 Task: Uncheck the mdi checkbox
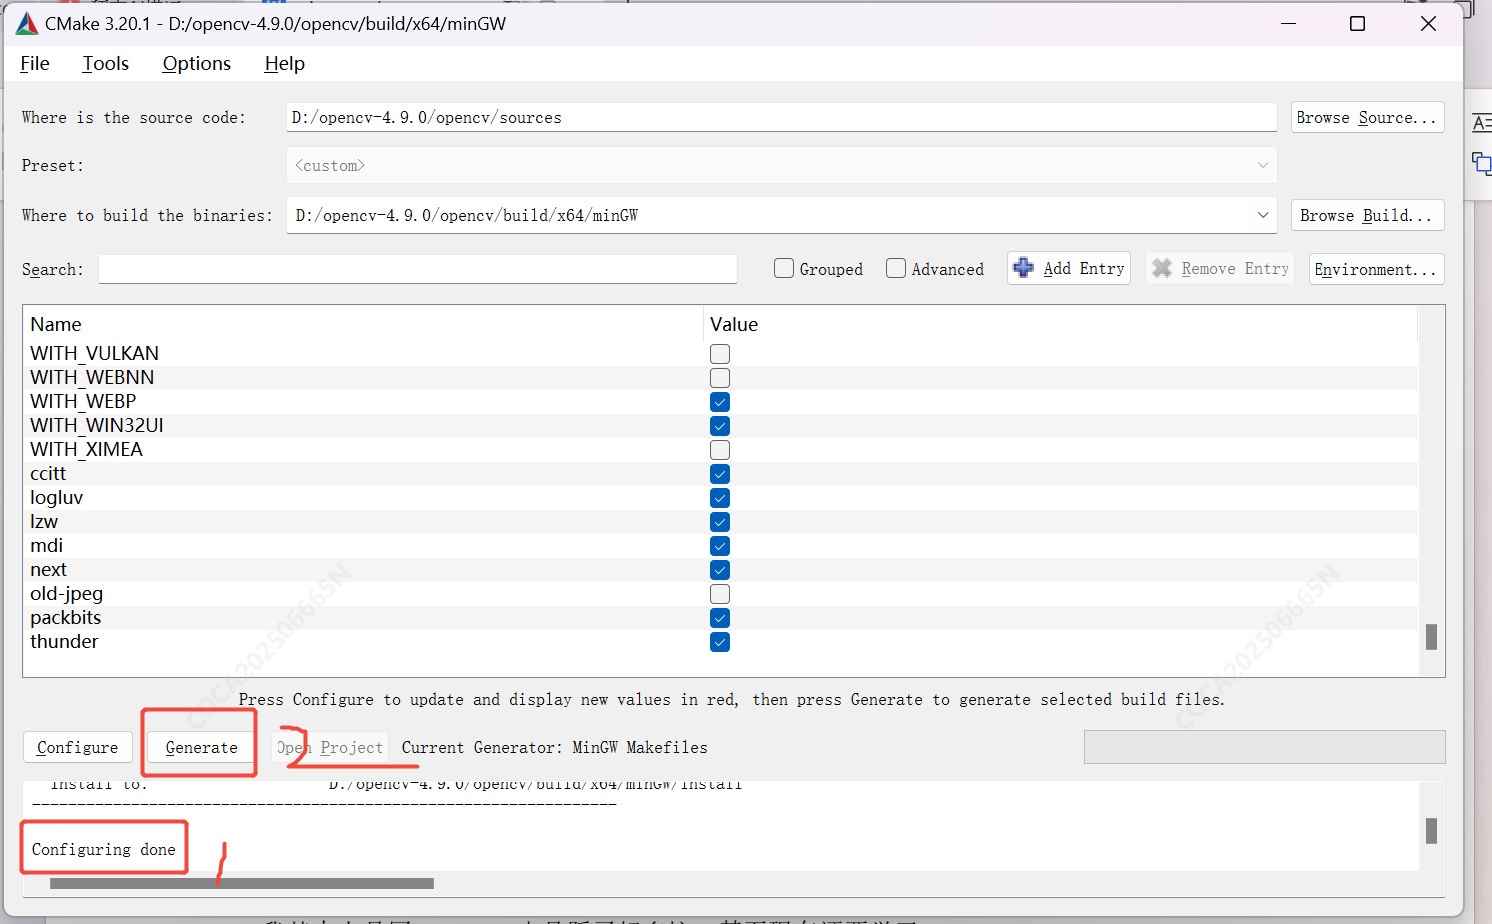pyautogui.click(x=720, y=546)
